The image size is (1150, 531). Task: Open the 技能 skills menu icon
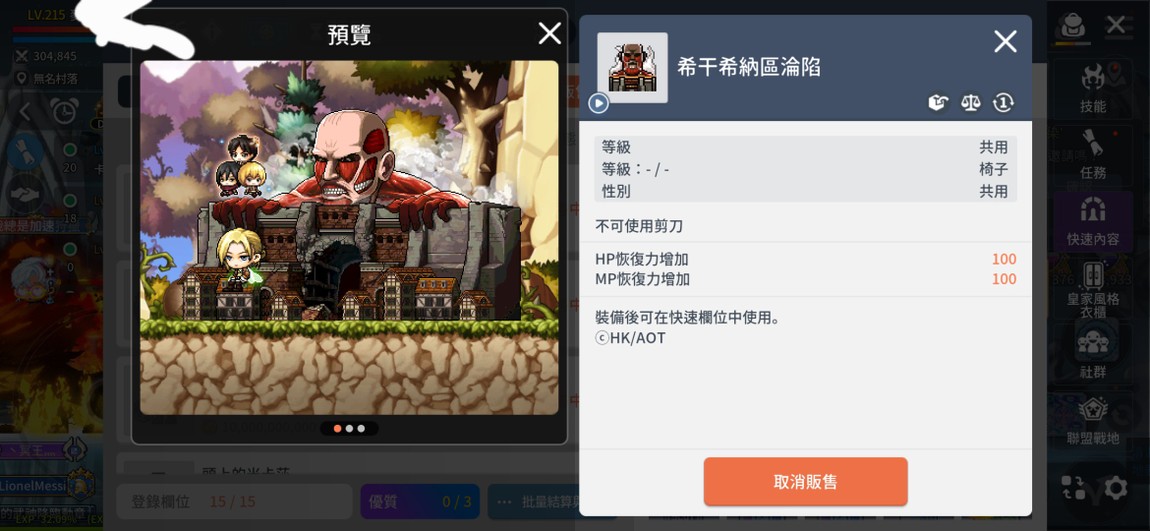pyautogui.click(x=1093, y=88)
